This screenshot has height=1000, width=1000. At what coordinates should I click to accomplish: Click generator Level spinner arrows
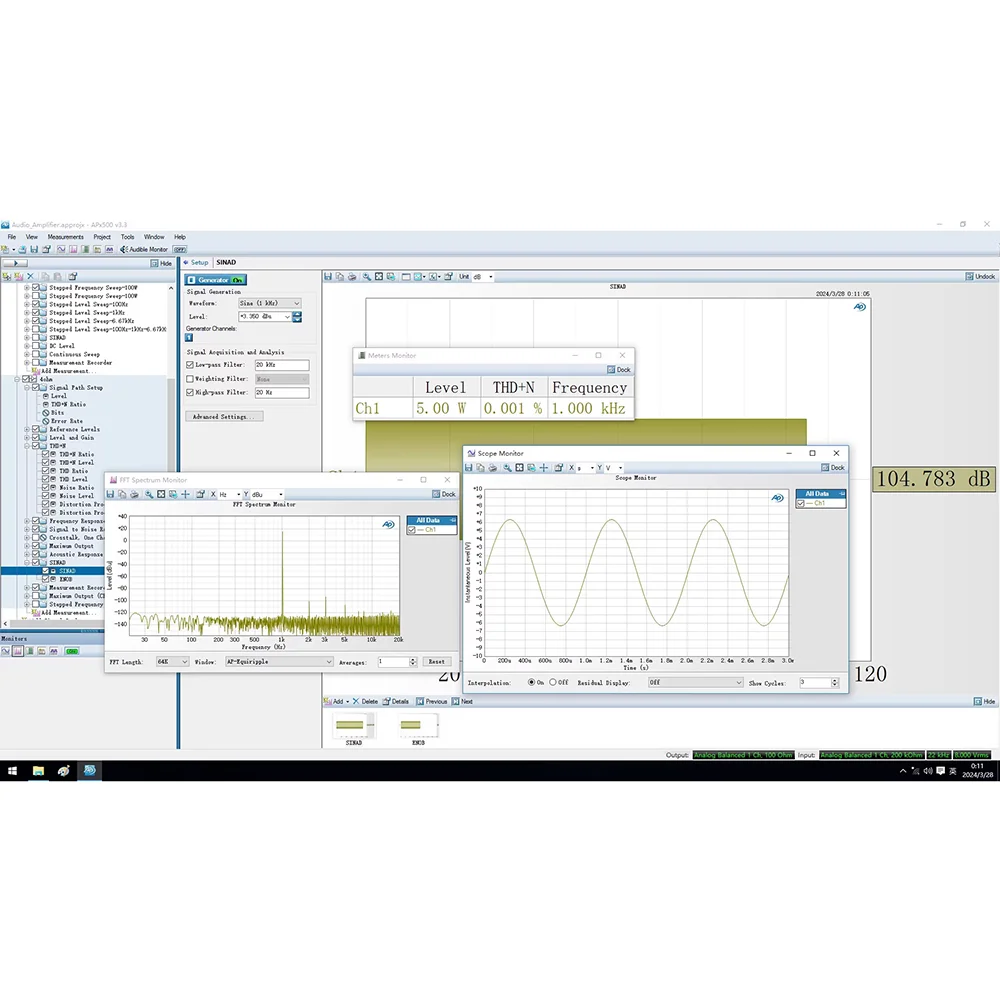point(297,317)
